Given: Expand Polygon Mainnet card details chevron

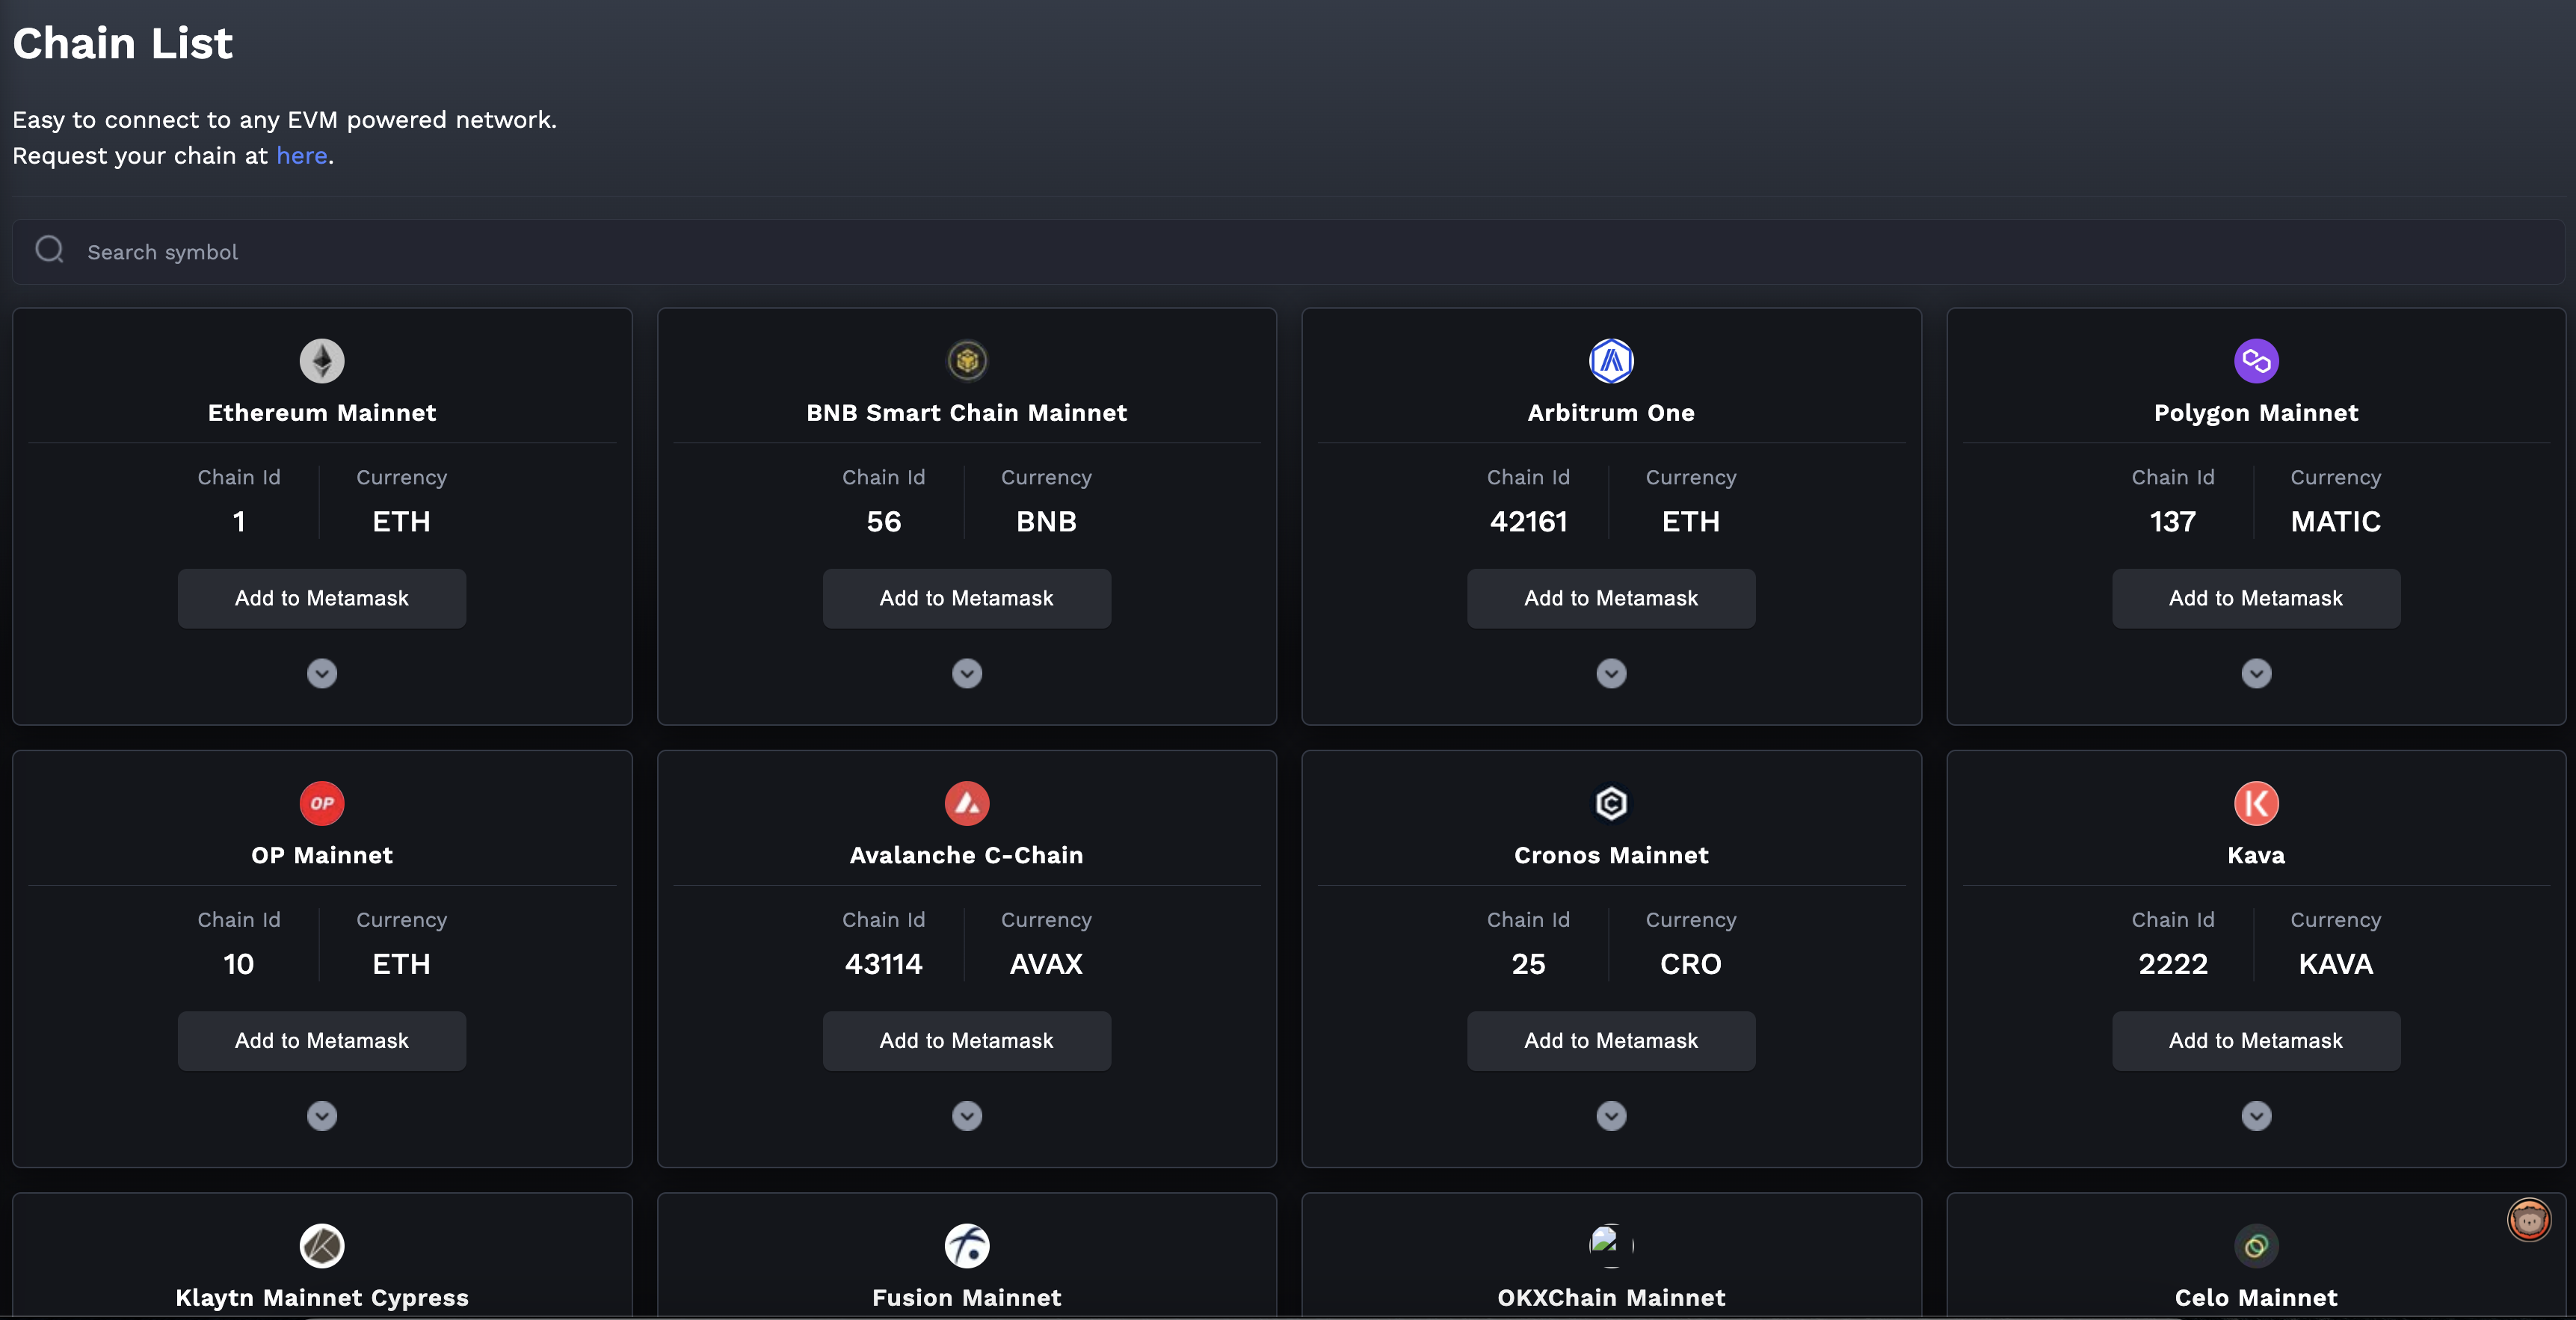Looking at the screenshot, I should pyautogui.click(x=2256, y=673).
